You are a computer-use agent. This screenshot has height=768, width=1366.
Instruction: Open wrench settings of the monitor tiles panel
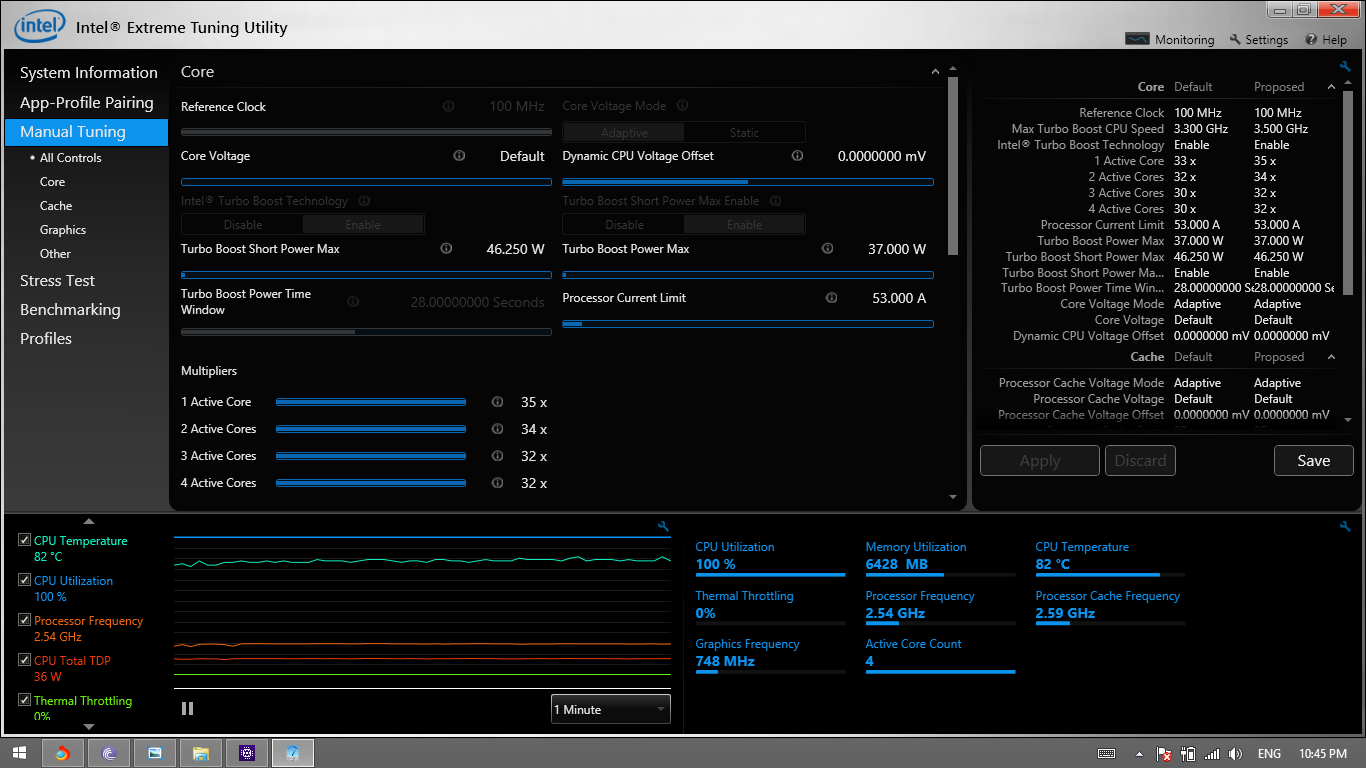[1345, 526]
